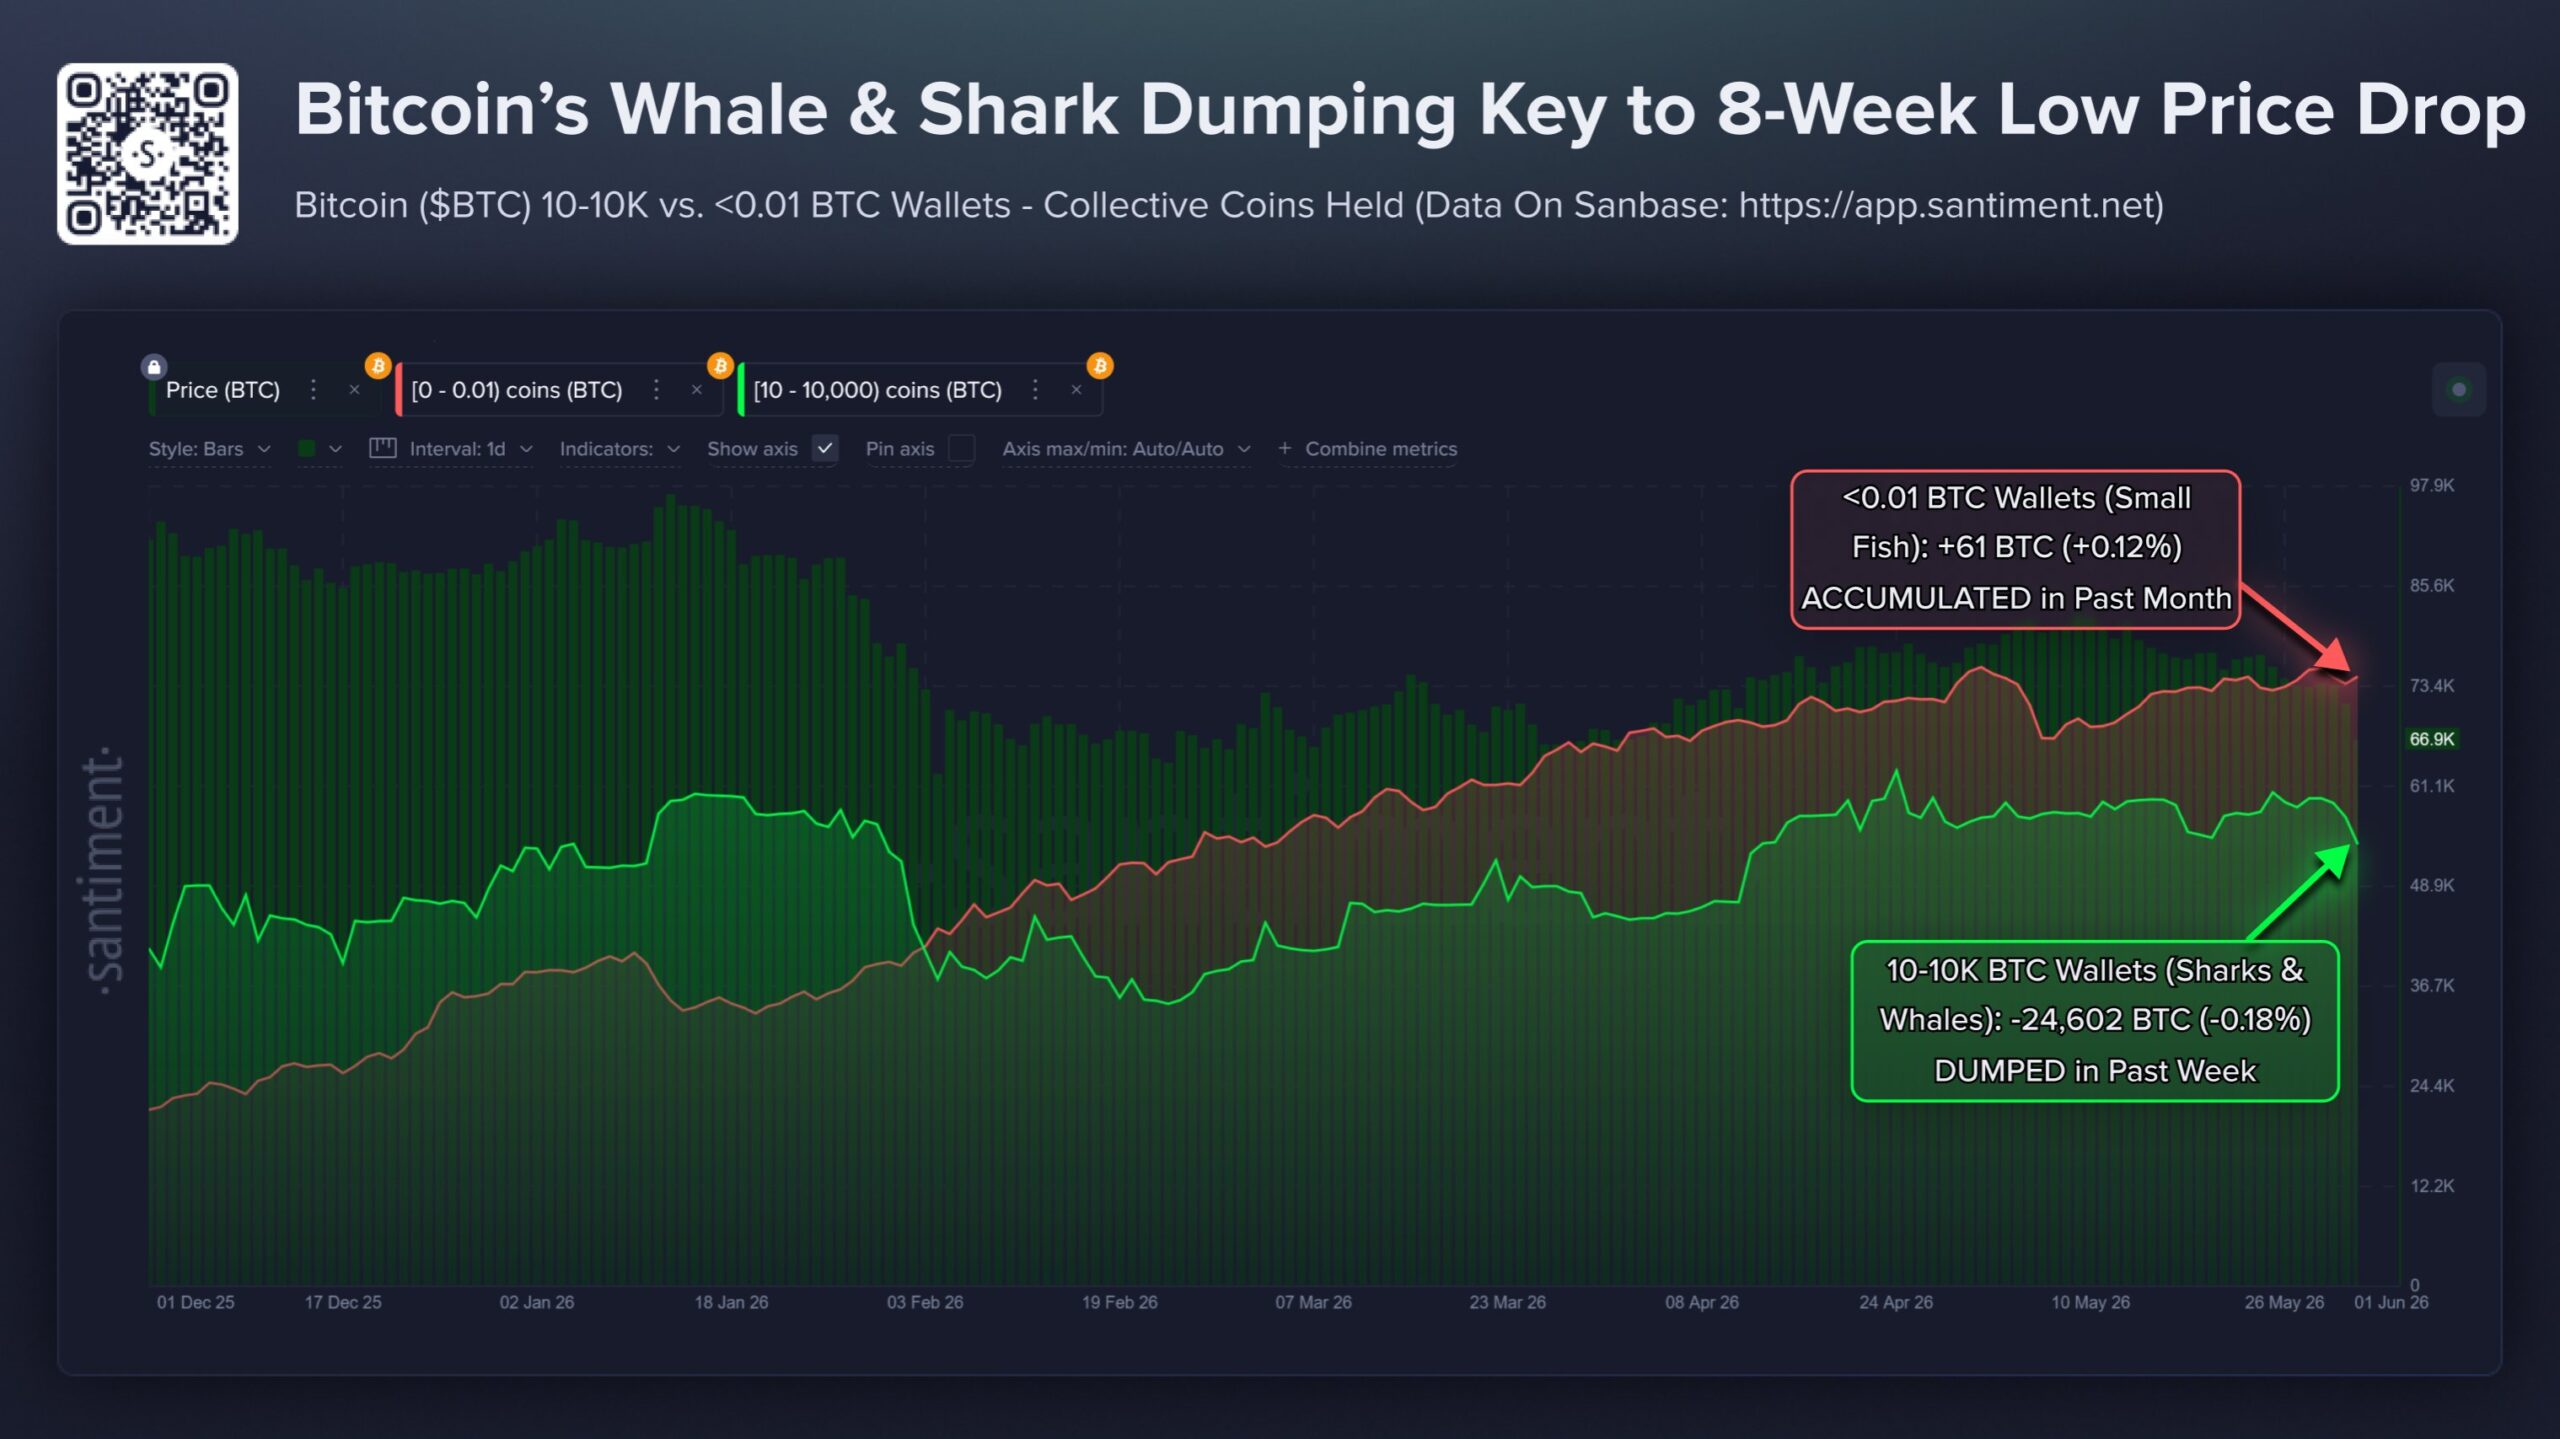Remove the [10 - 10,000) coins metric

pos(1076,390)
